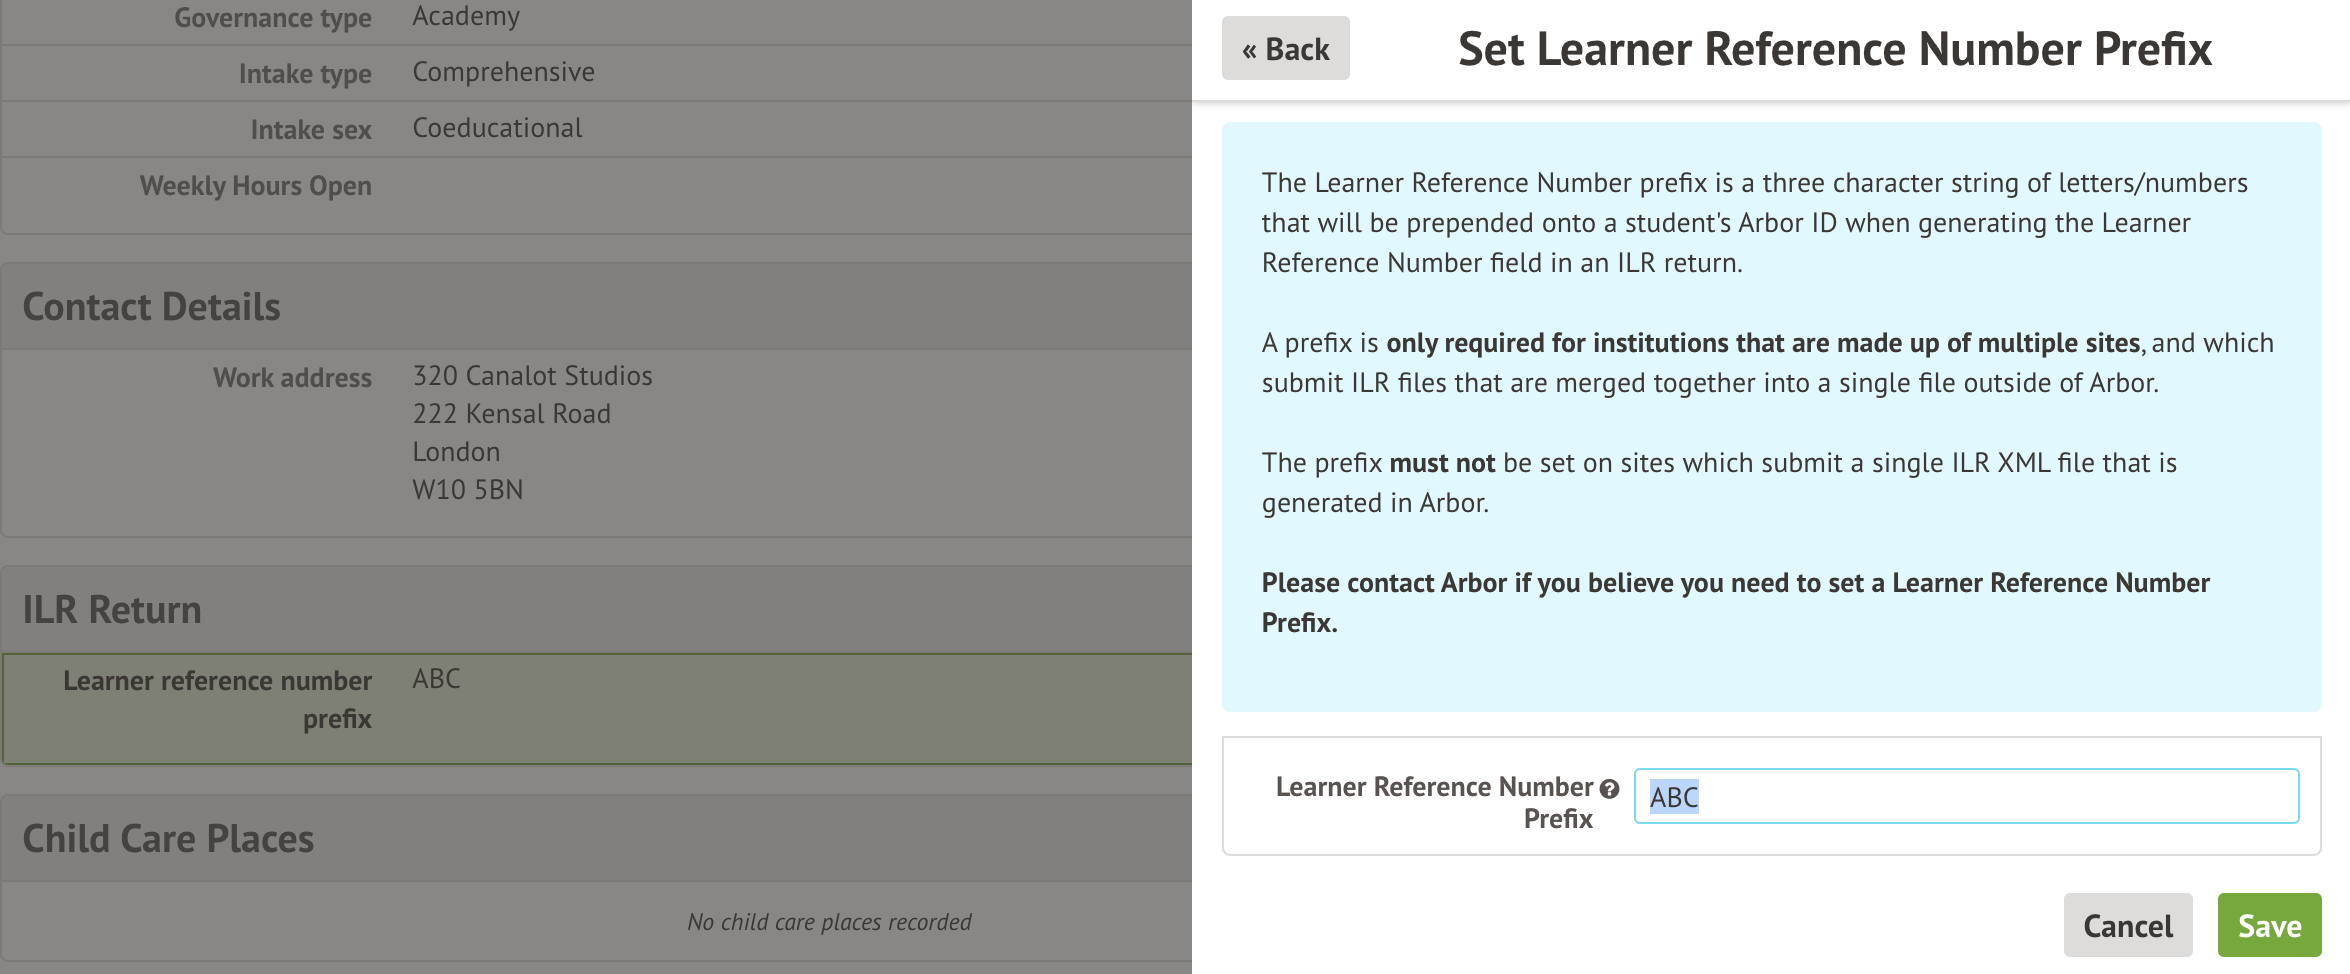
Task: Click the Please contact Arbor bold text
Action: (x=1736, y=582)
